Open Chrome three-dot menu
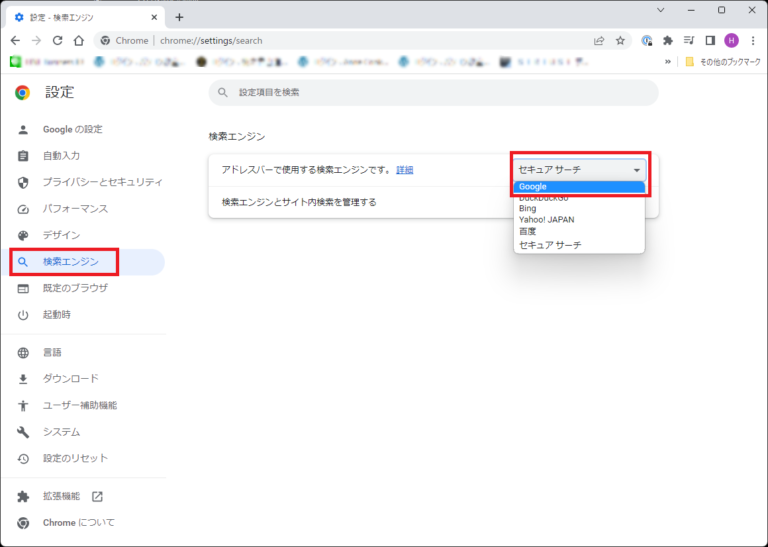 (752, 41)
